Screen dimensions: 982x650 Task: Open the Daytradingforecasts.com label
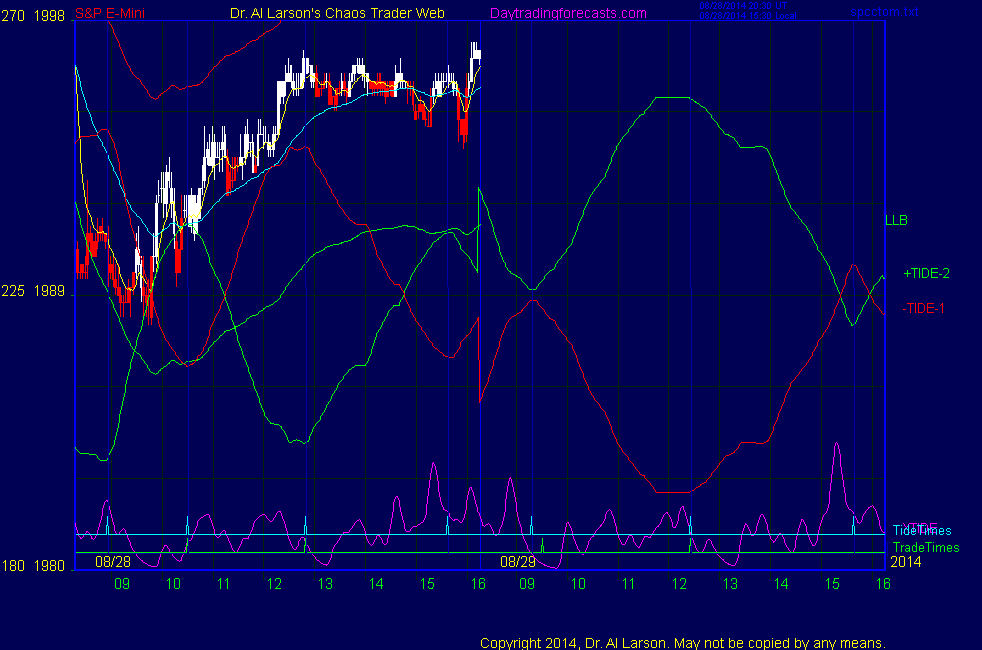[x=568, y=13]
